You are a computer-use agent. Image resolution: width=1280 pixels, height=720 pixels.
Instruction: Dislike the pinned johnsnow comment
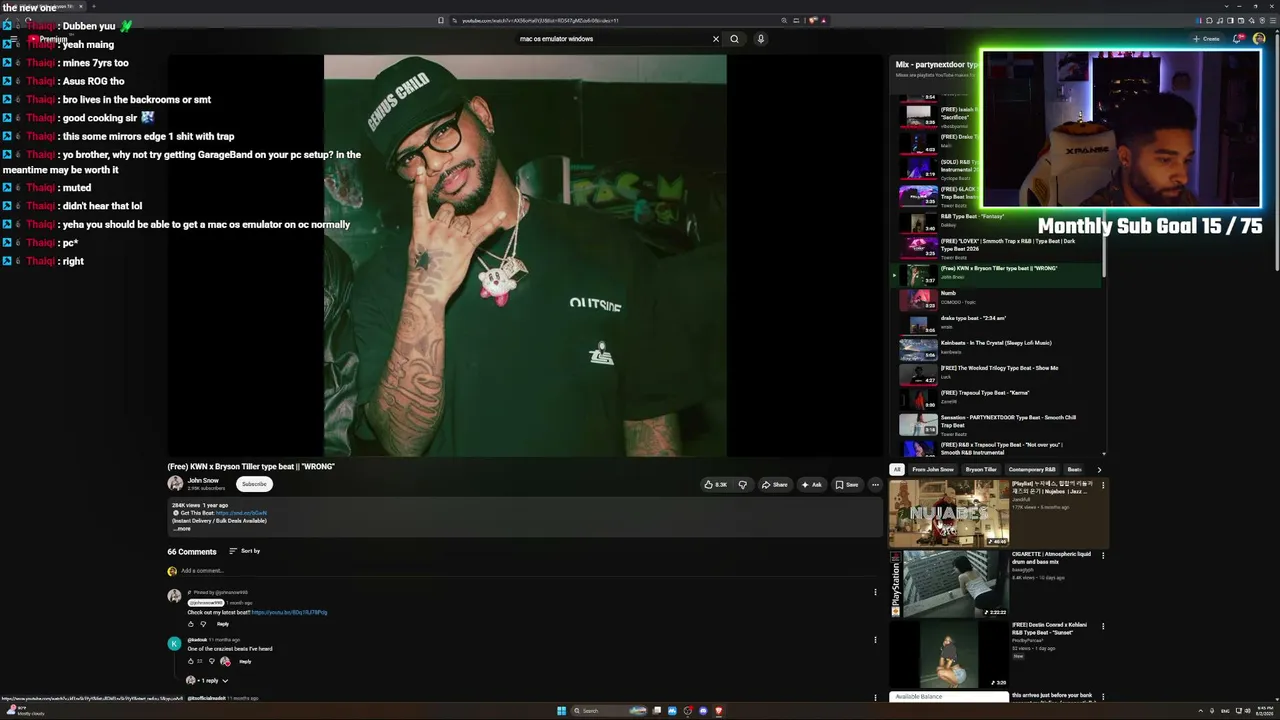(203, 624)
